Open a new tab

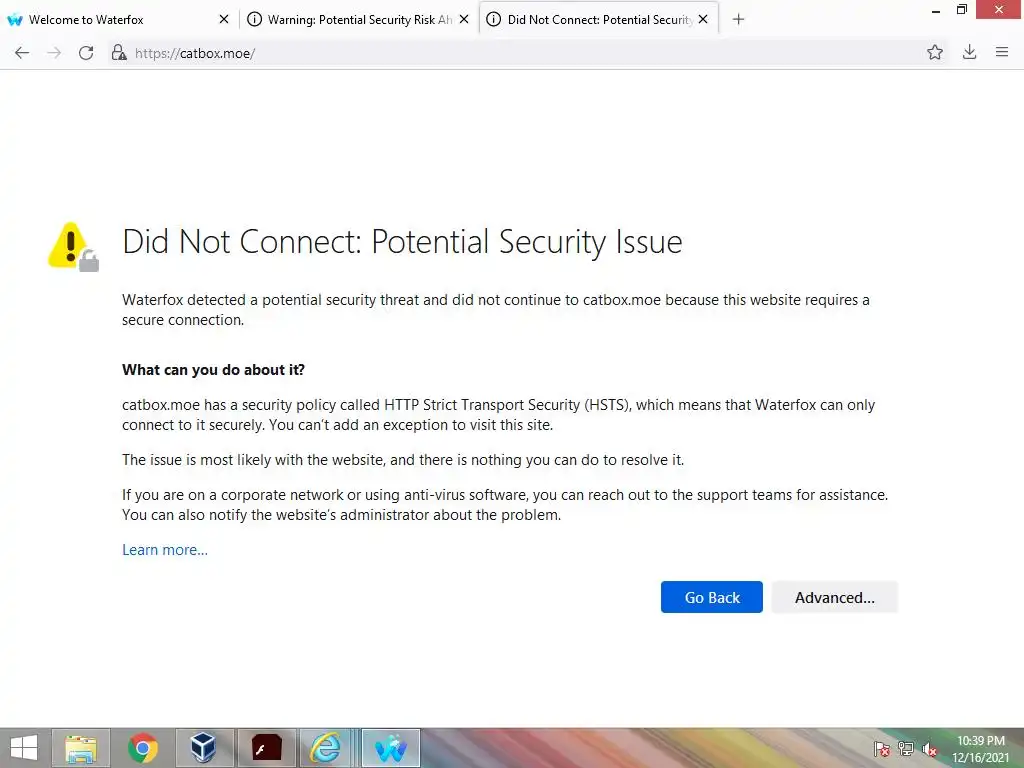point(738,19)
